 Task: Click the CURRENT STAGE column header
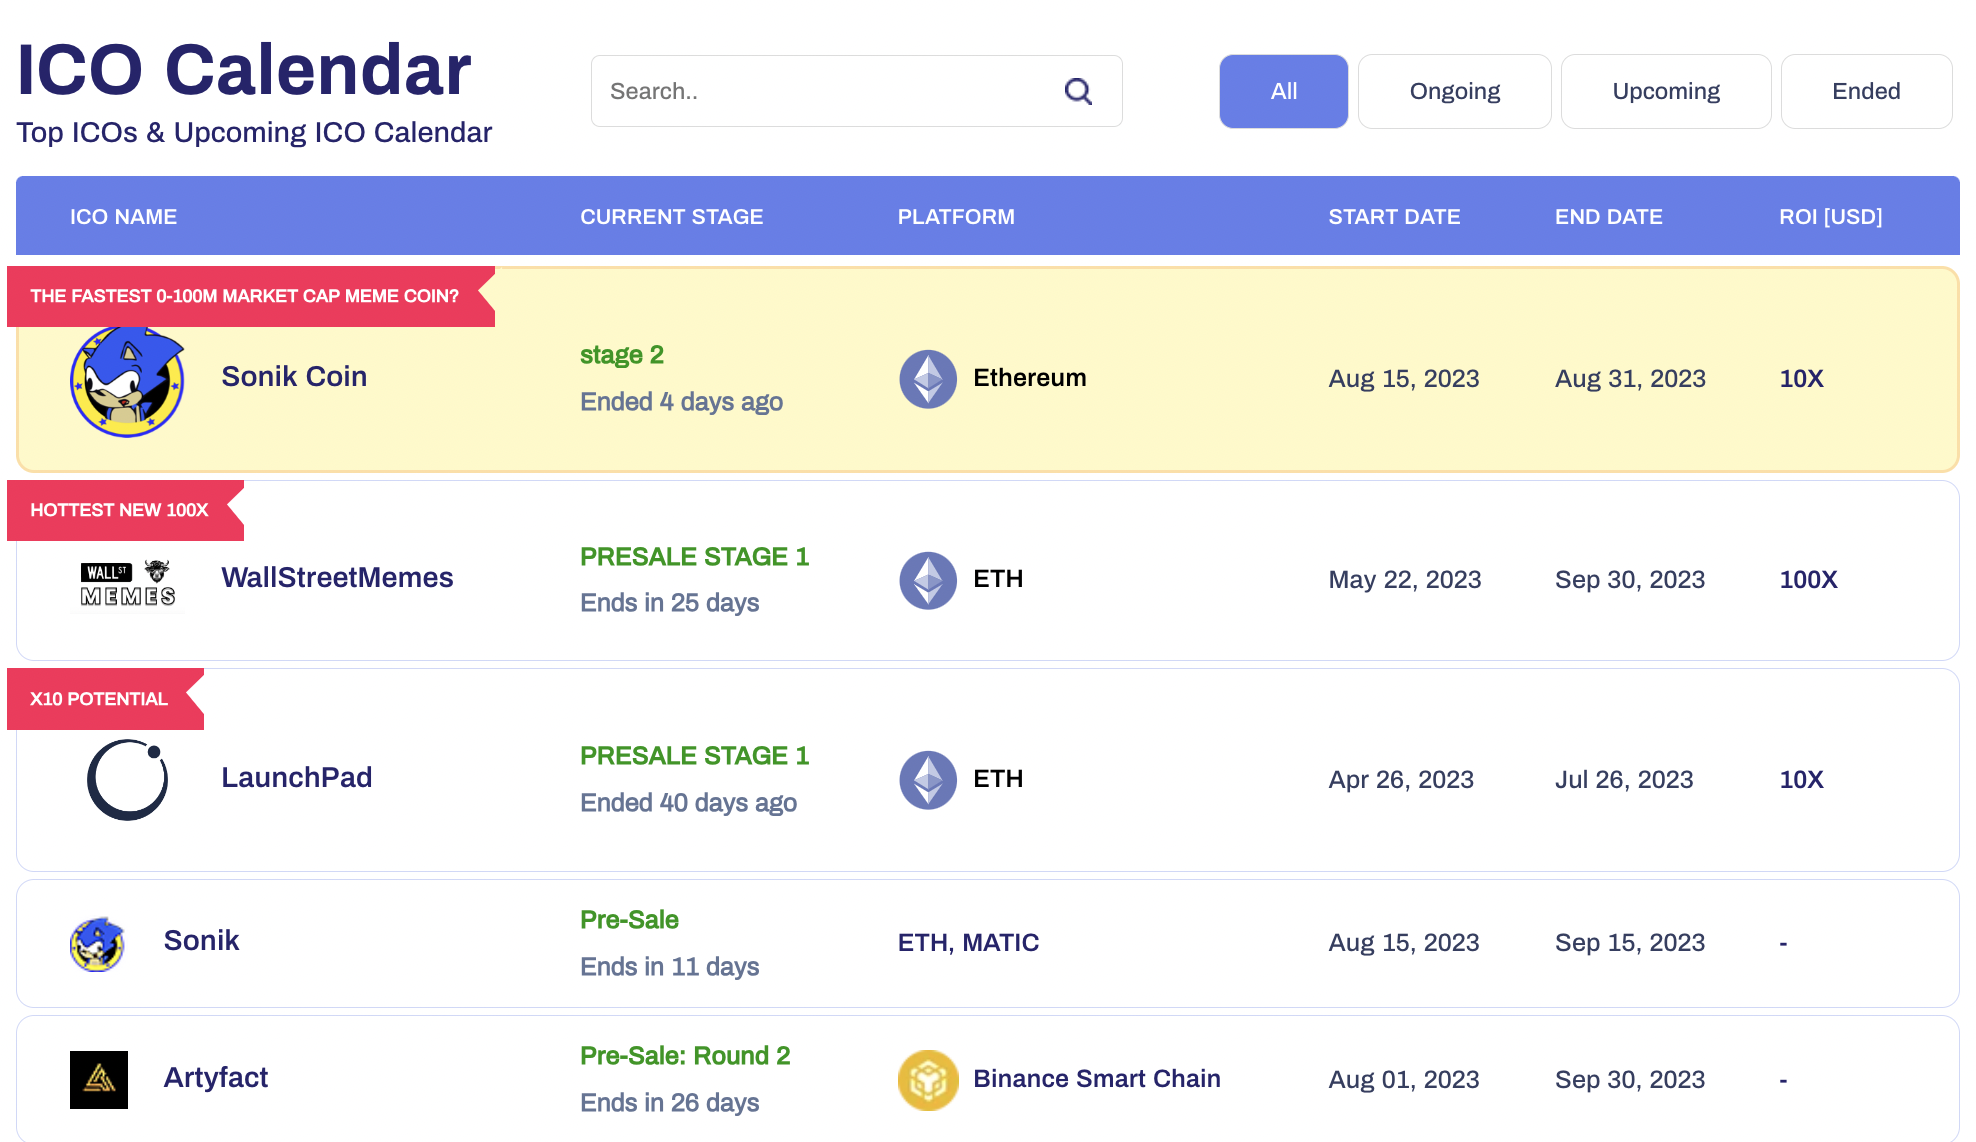(x=671, y=216)
